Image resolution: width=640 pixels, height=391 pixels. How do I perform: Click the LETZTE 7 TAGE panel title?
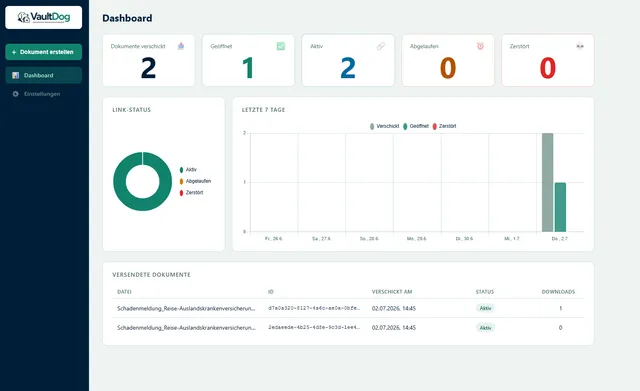pos(263,110)
